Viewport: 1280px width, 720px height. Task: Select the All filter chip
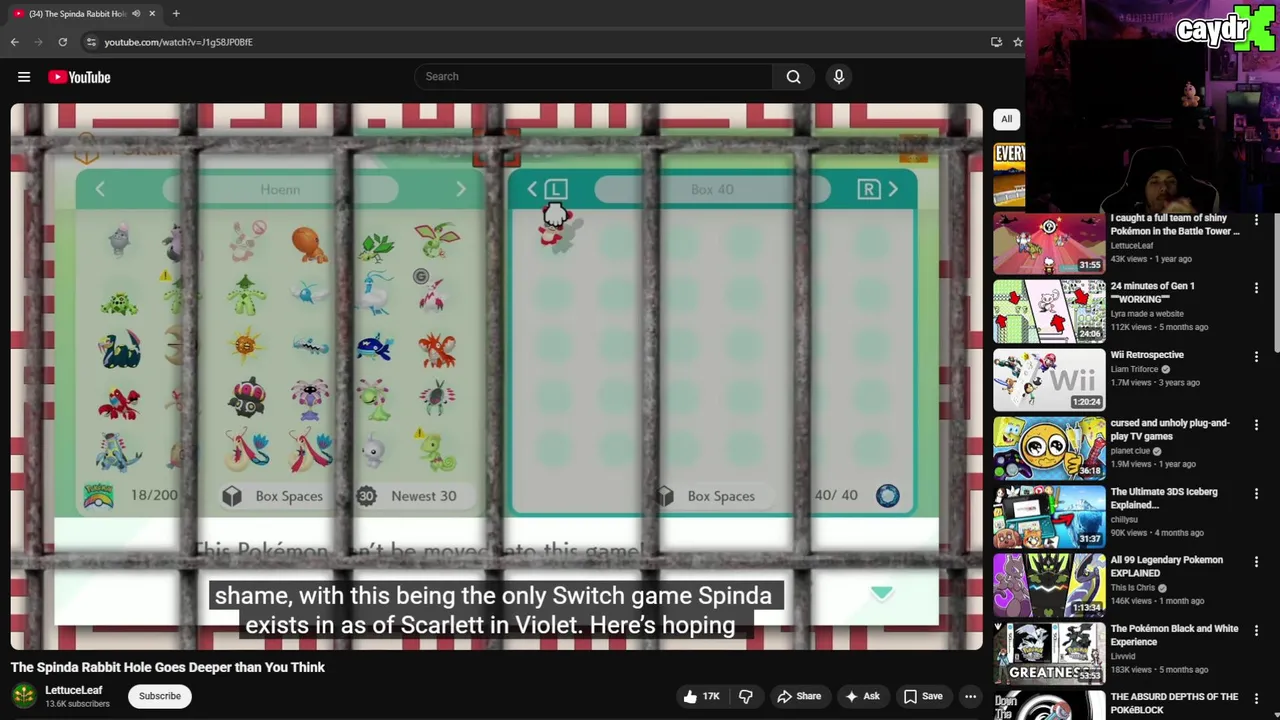[x=1006, y=119]
